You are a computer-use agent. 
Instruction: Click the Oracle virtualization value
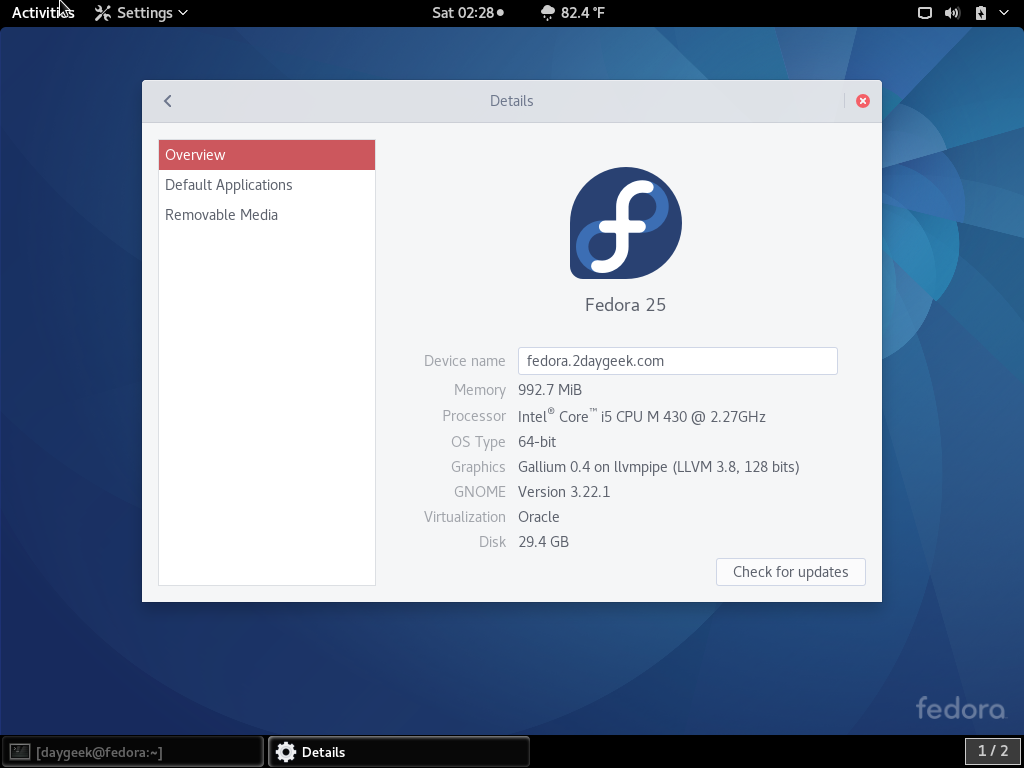point(539,517)
